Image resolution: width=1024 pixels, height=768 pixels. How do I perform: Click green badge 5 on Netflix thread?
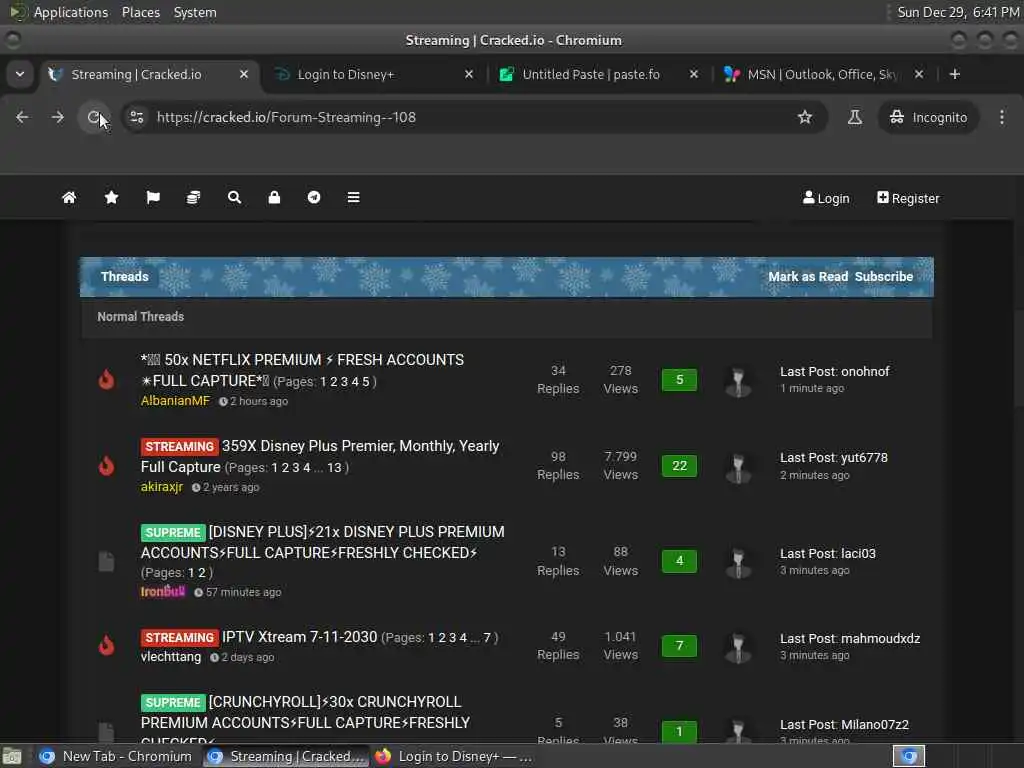point(679,379)
